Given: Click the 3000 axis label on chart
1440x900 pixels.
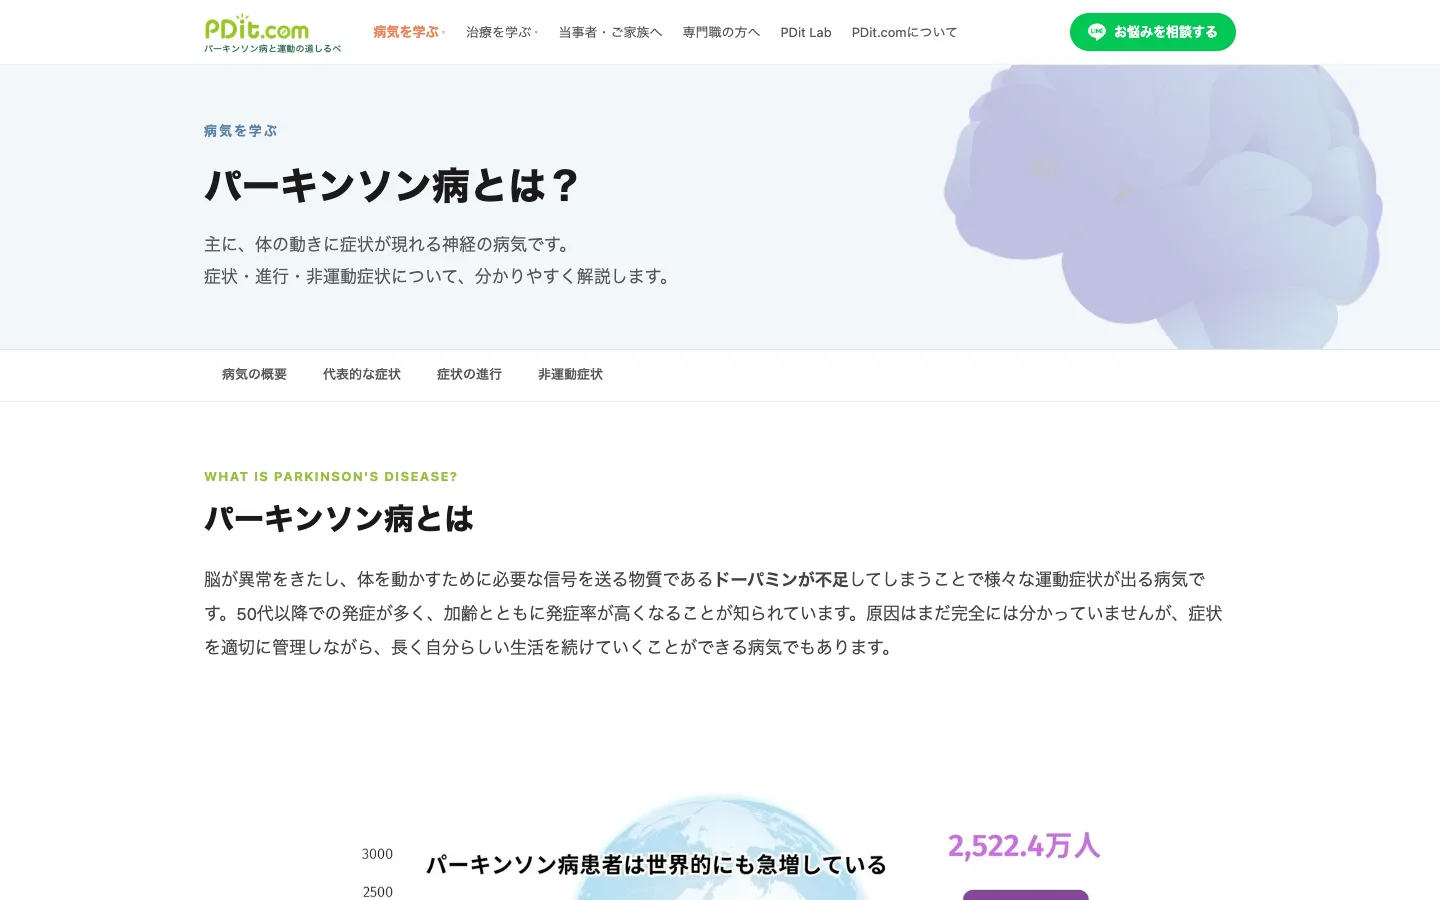Looking at the screenshot, I should click(x=377, y=854).
